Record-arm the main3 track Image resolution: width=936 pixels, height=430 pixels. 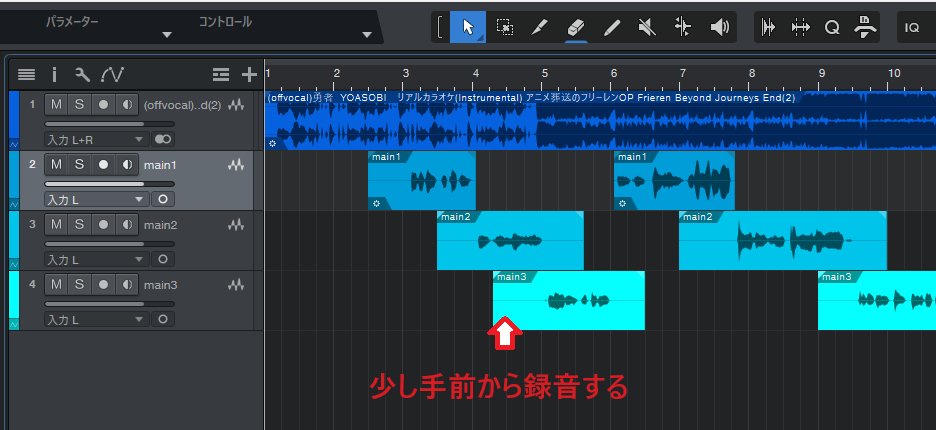coord(103,284)
